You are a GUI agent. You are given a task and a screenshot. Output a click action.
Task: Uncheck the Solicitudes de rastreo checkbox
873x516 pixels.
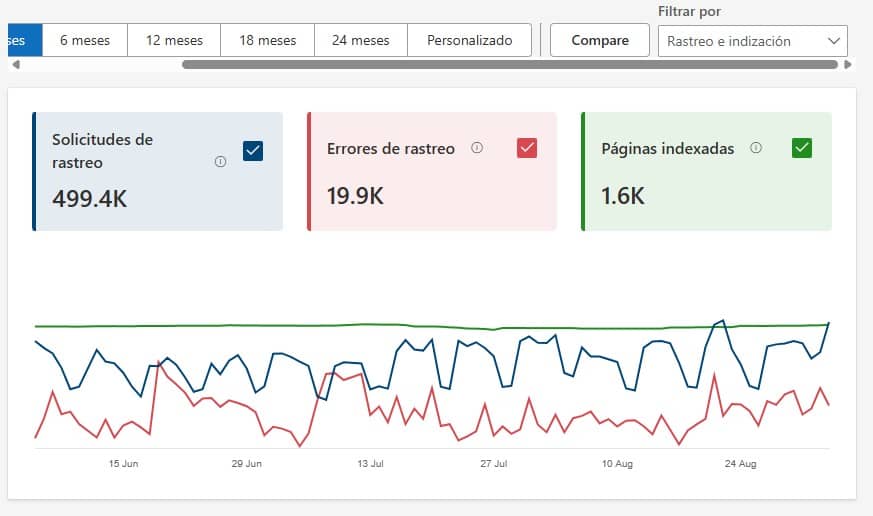pyautogui.click(x=253, y=151)
